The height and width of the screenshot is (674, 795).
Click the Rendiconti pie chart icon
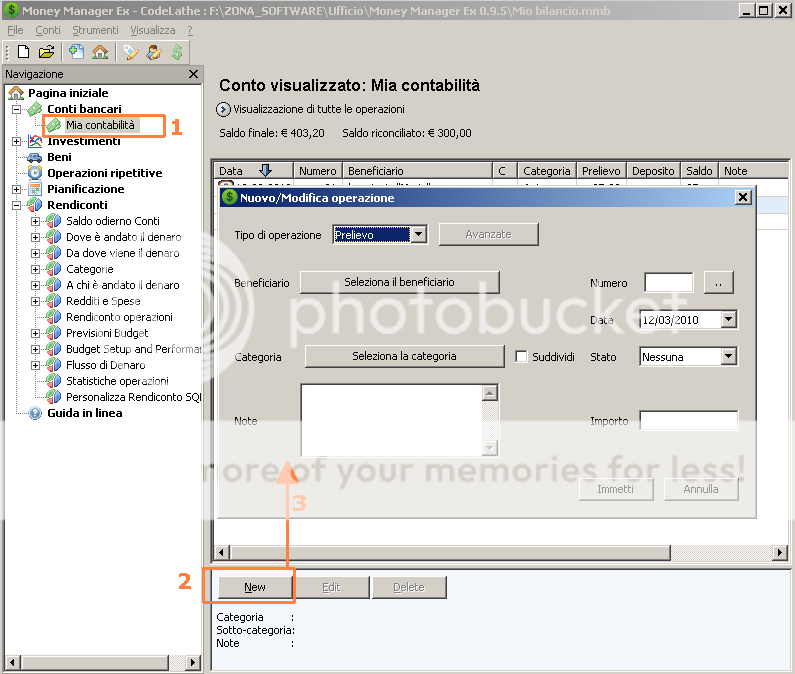point(34,205)
